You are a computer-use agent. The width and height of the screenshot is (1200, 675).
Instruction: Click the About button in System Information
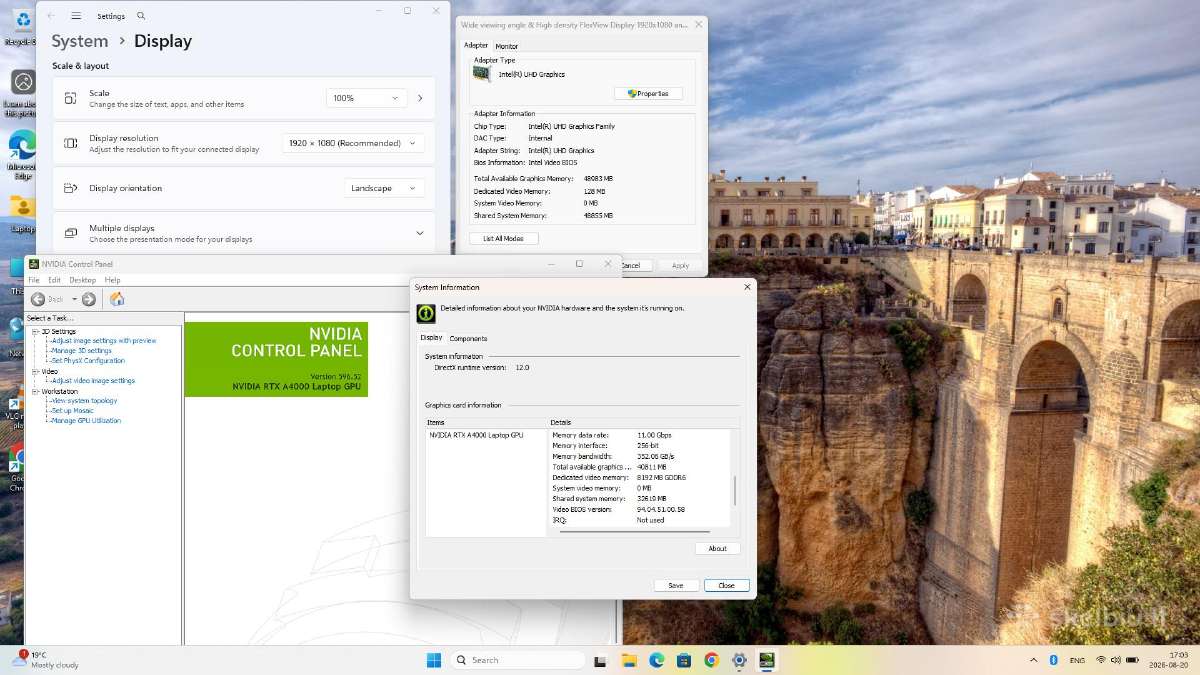click(718, 548)
